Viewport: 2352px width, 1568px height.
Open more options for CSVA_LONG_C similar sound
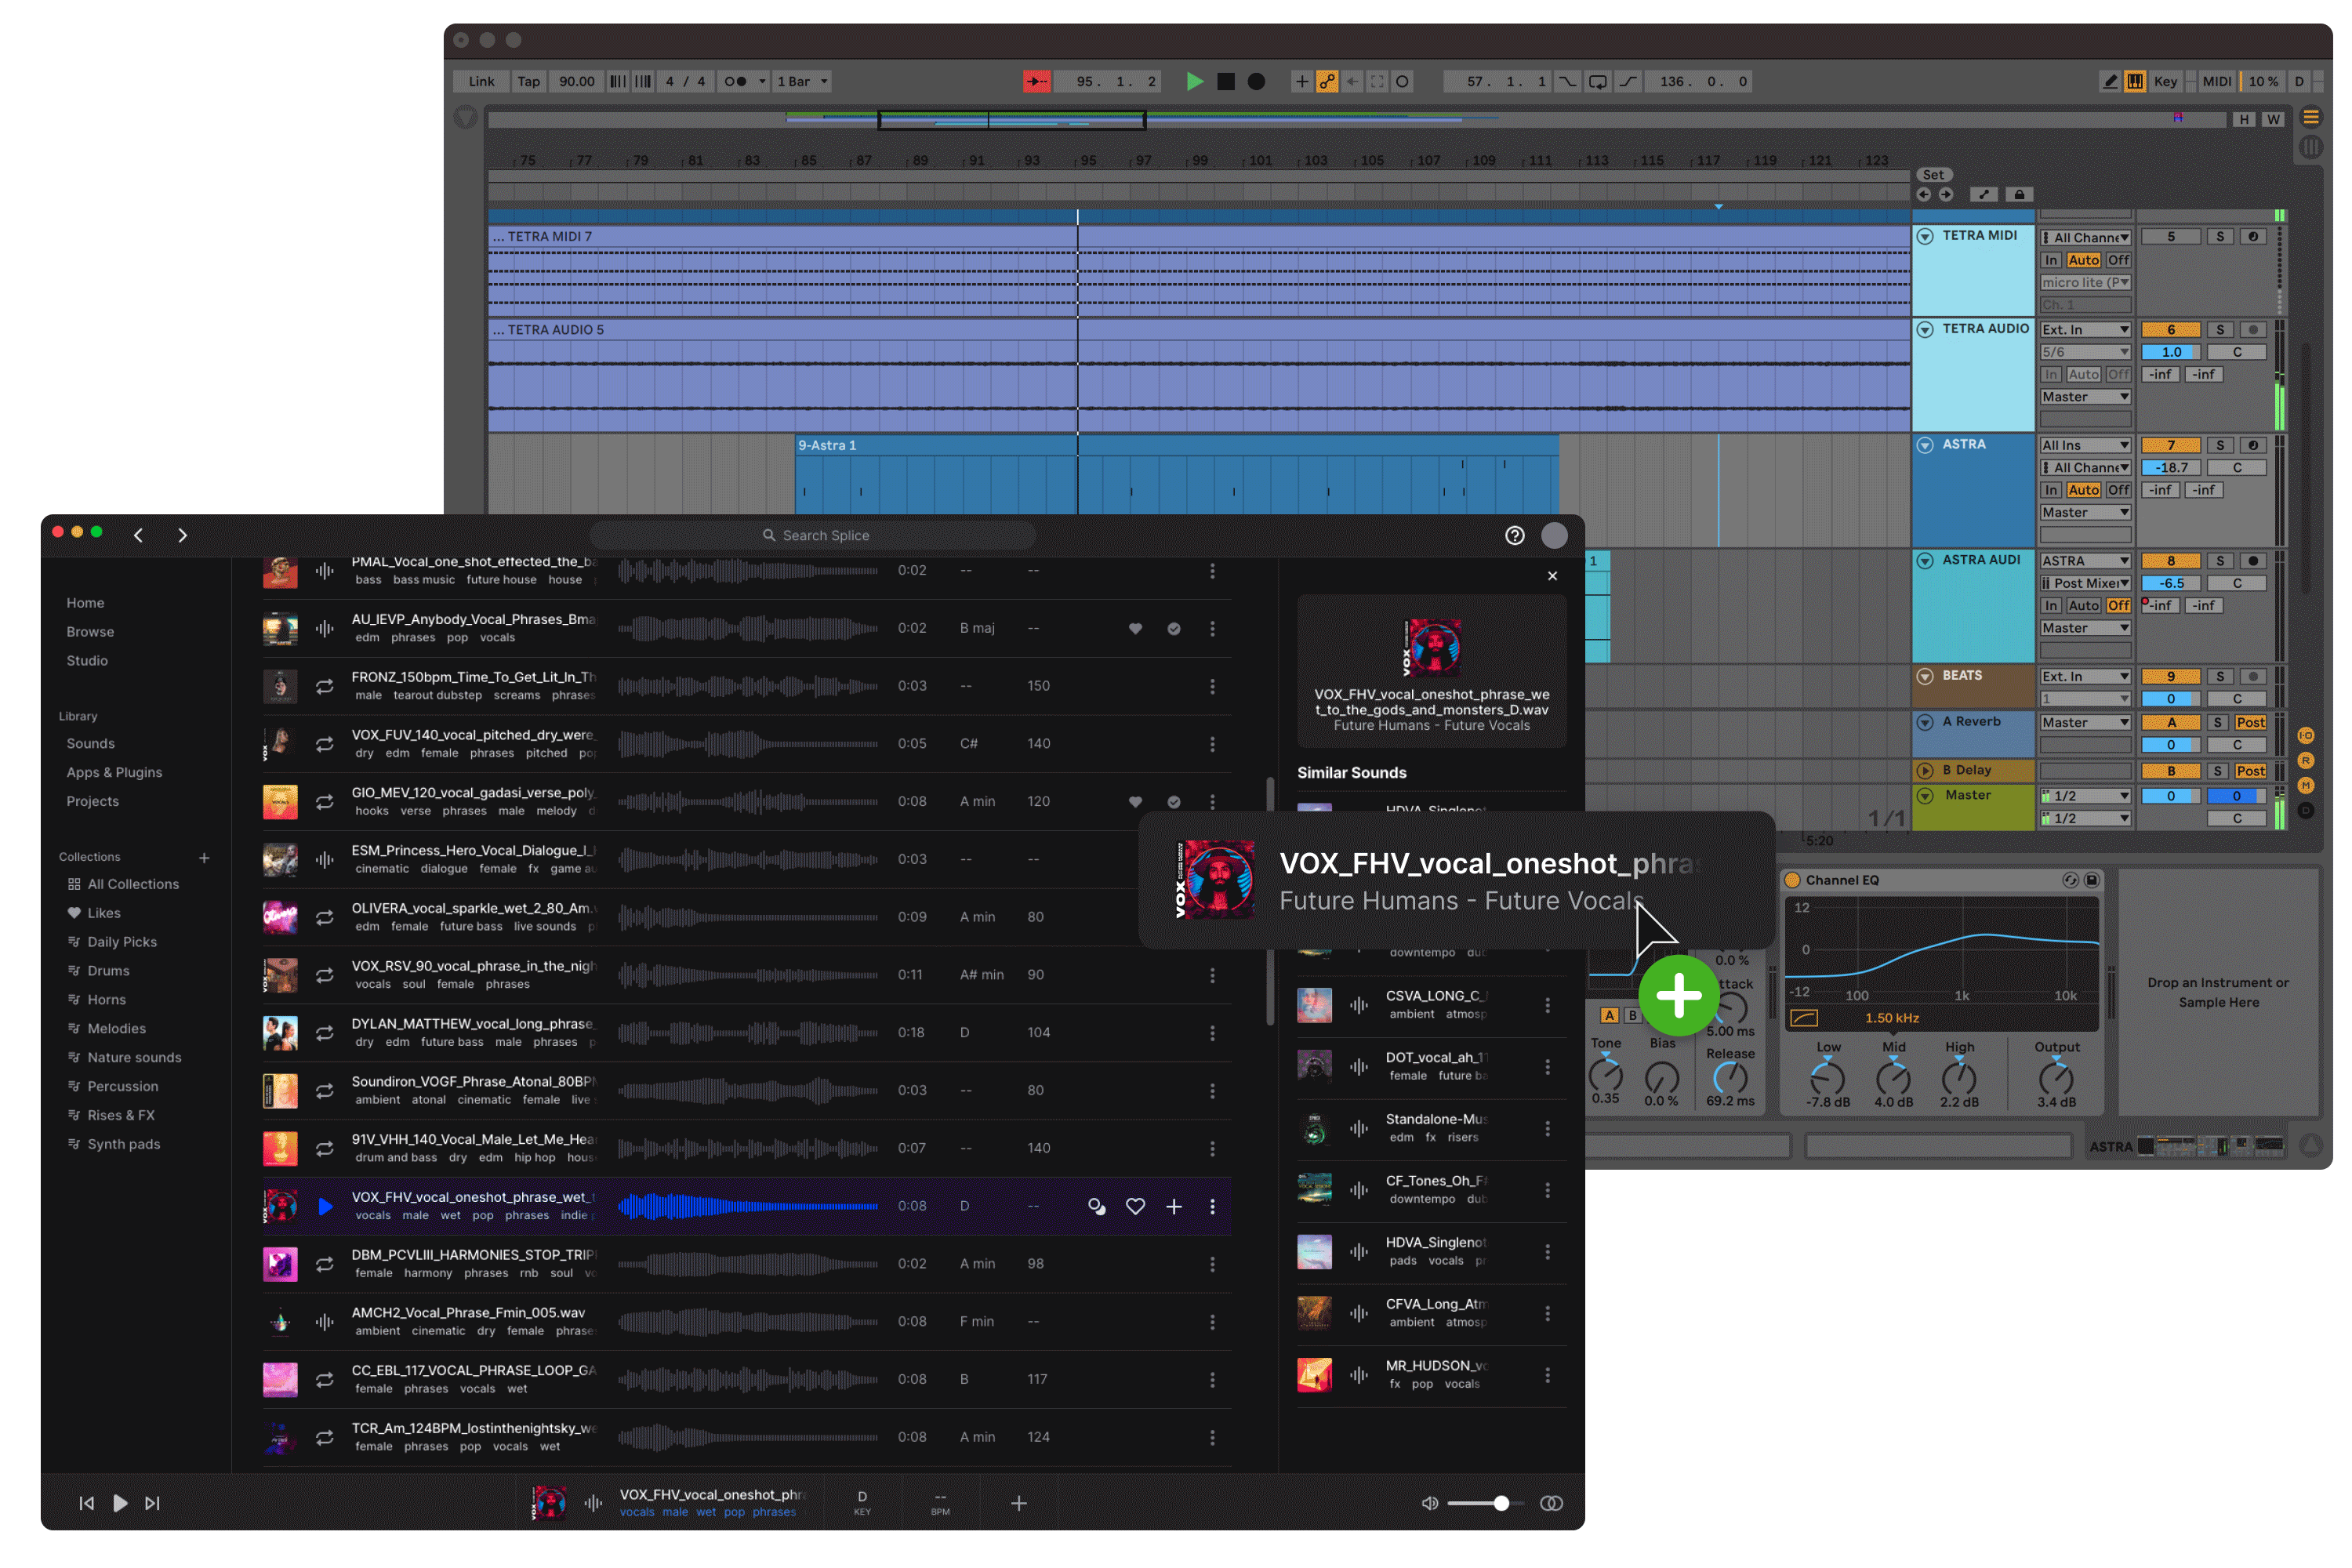pos(1547,1006)
